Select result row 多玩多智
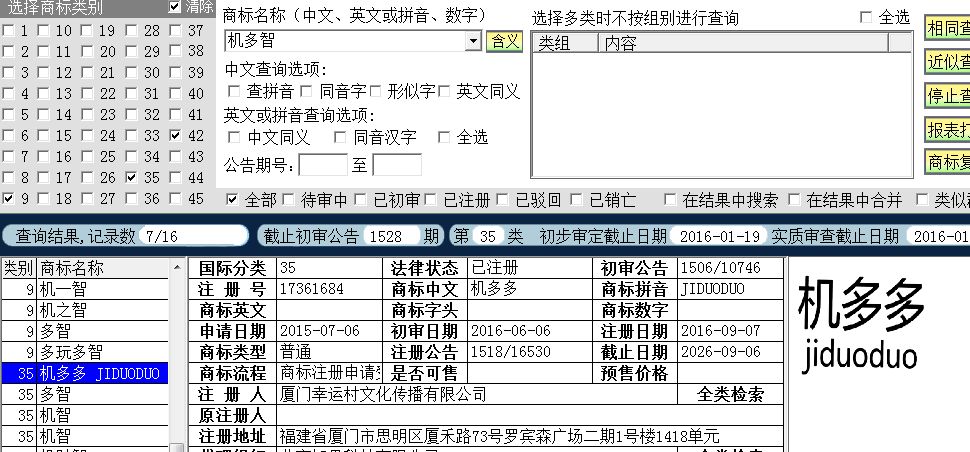 (85, 352)
